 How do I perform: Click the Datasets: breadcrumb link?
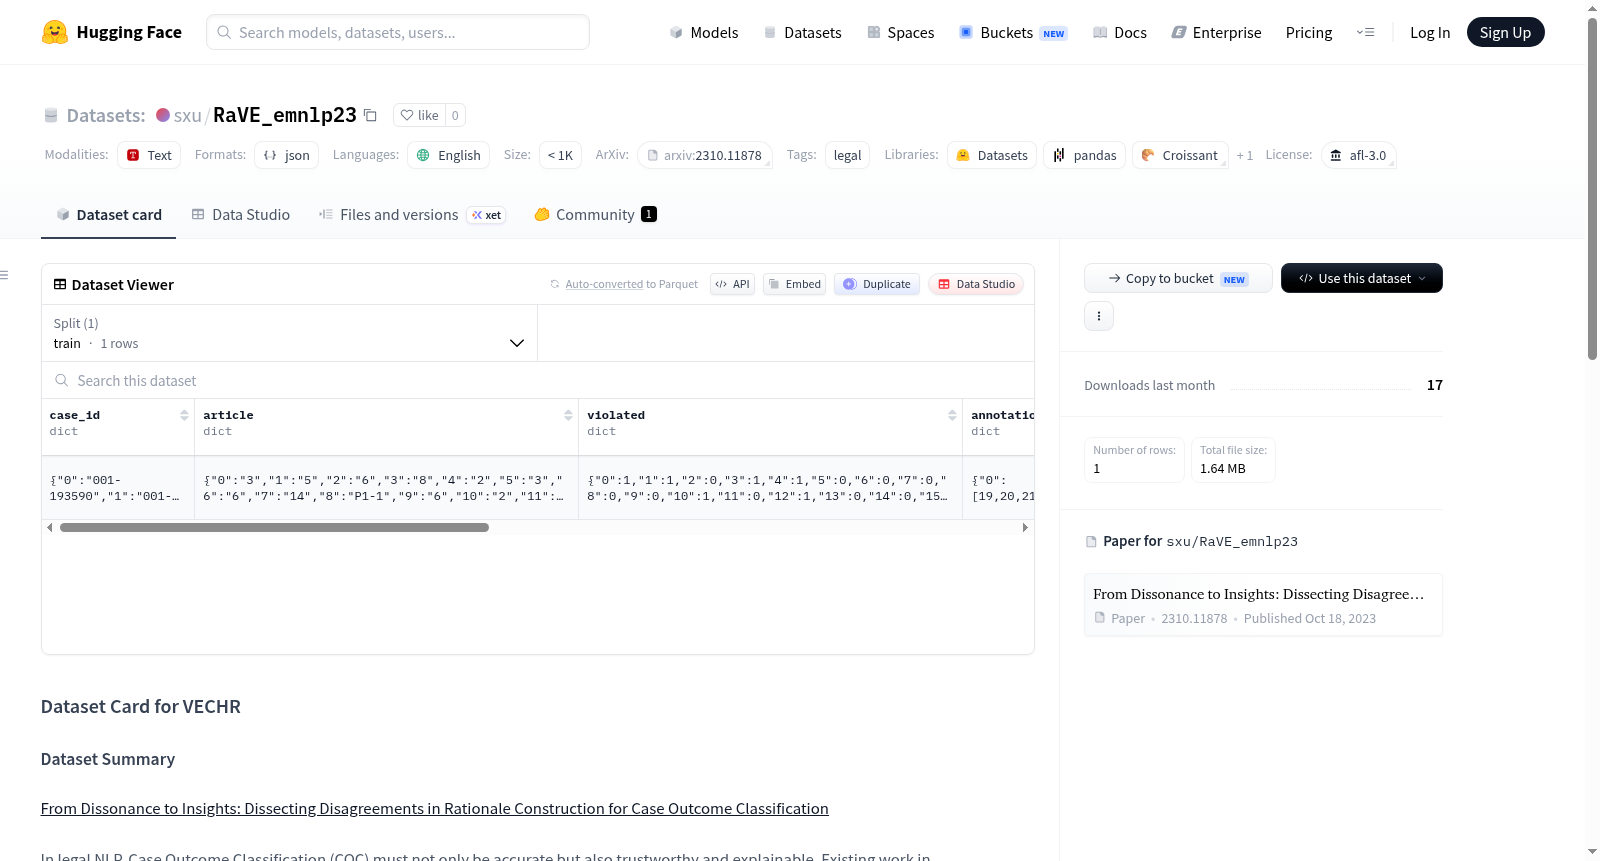tap(105, 115)
